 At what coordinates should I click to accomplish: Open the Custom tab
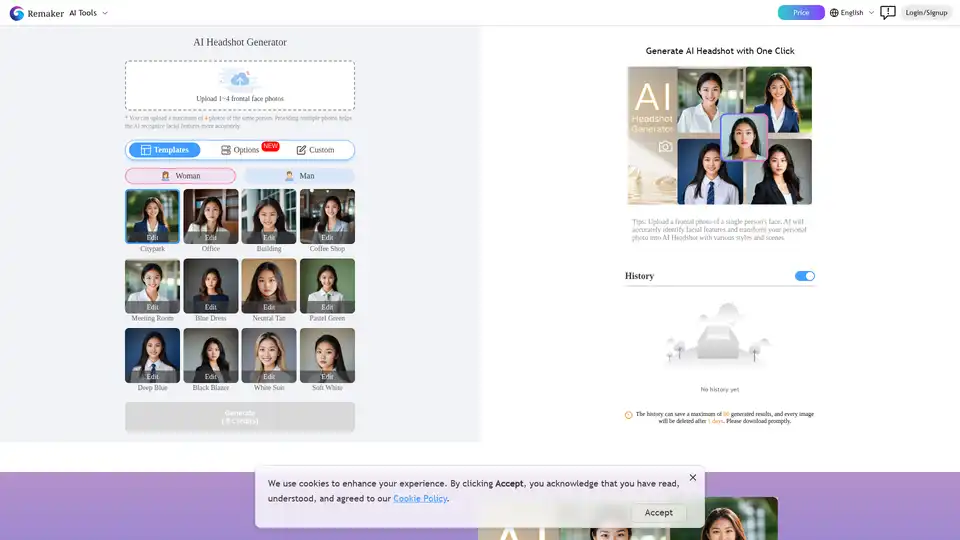[x=315, y=150]
